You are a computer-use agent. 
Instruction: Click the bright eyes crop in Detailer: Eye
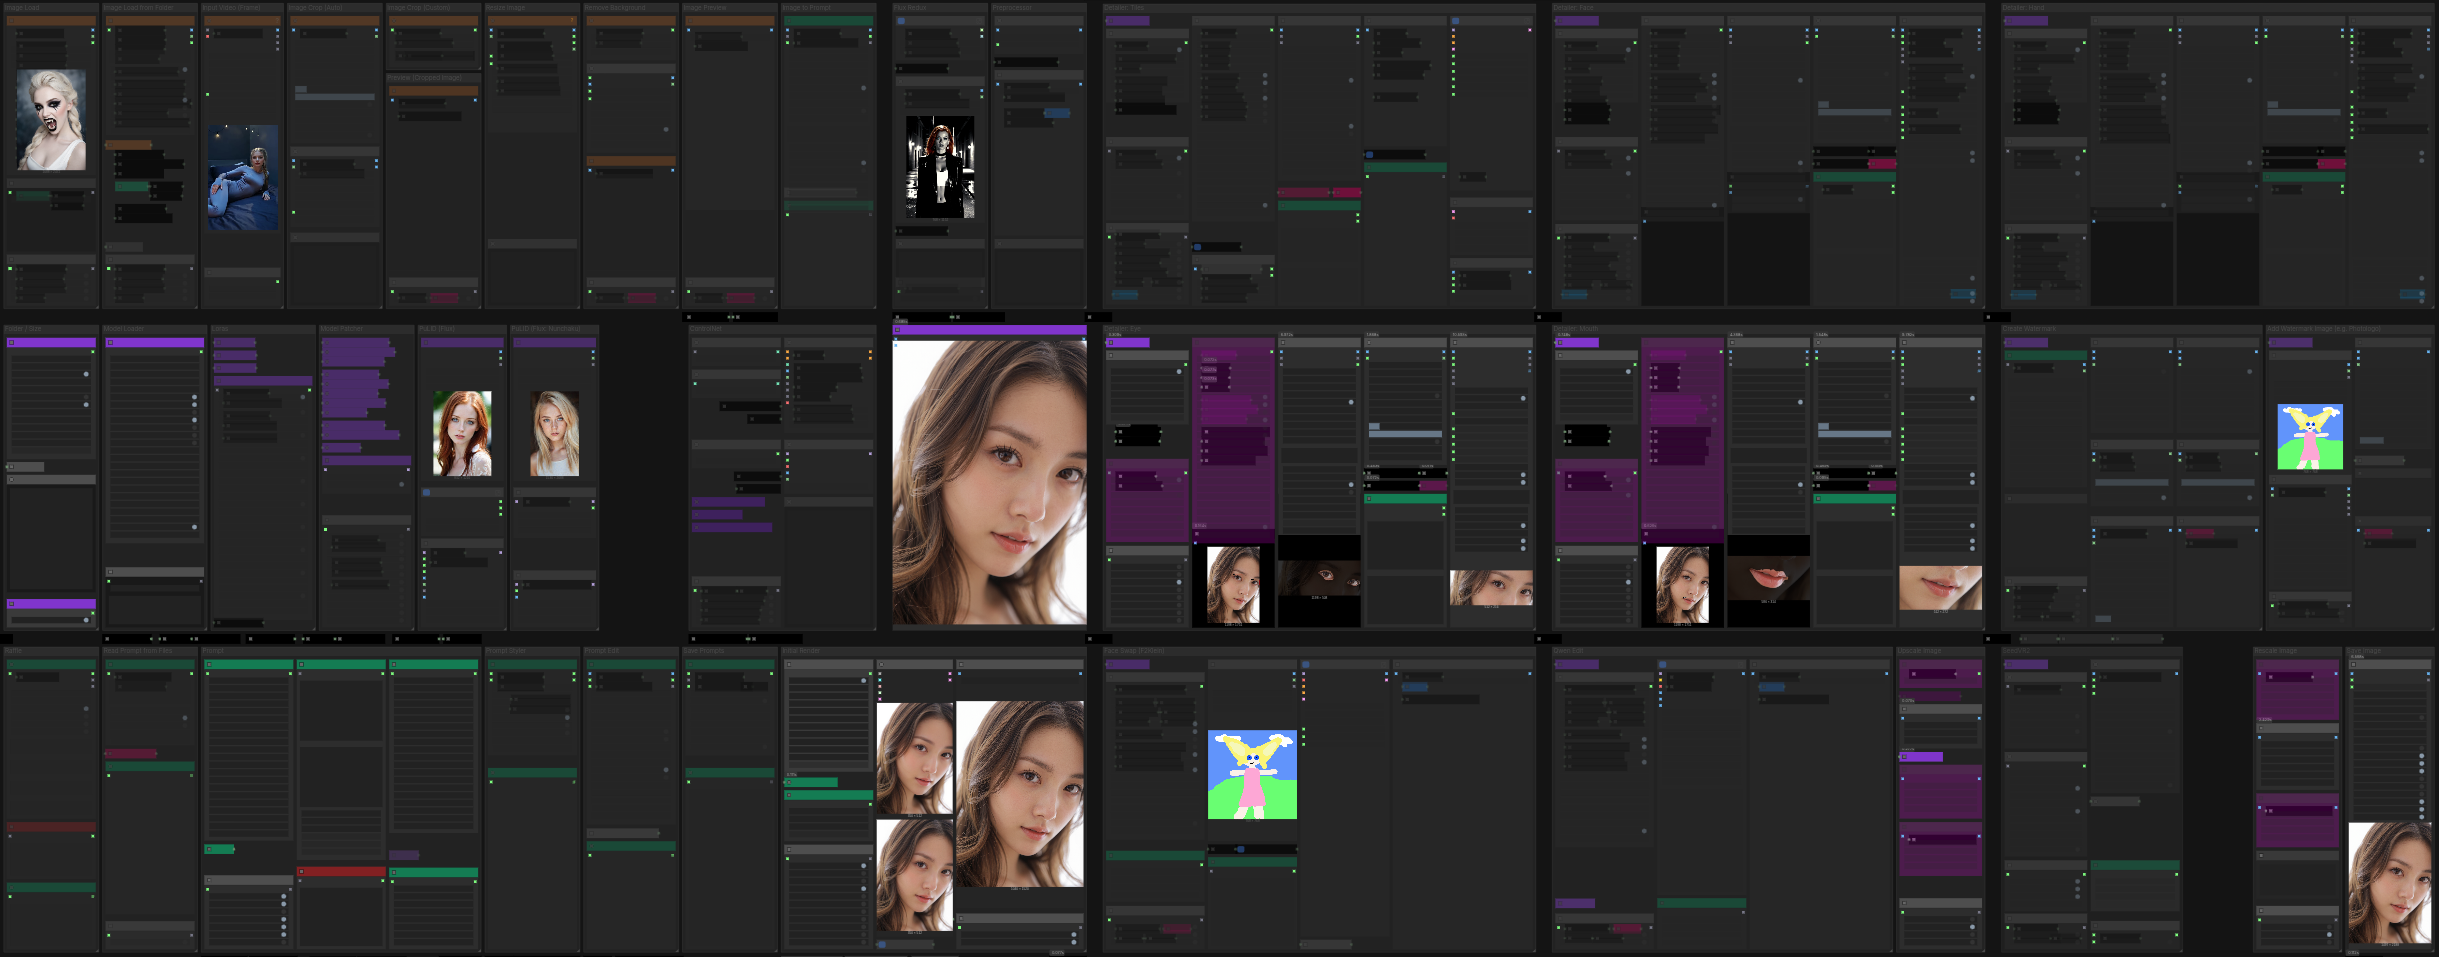tap(1491, 588)
